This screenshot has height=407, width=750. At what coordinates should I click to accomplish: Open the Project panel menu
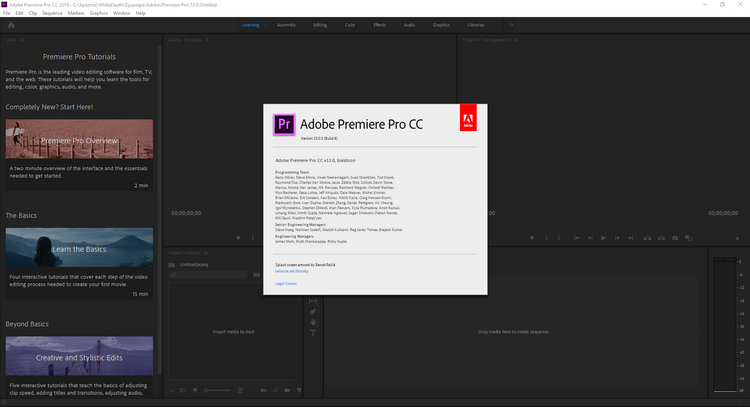[206, 253]
